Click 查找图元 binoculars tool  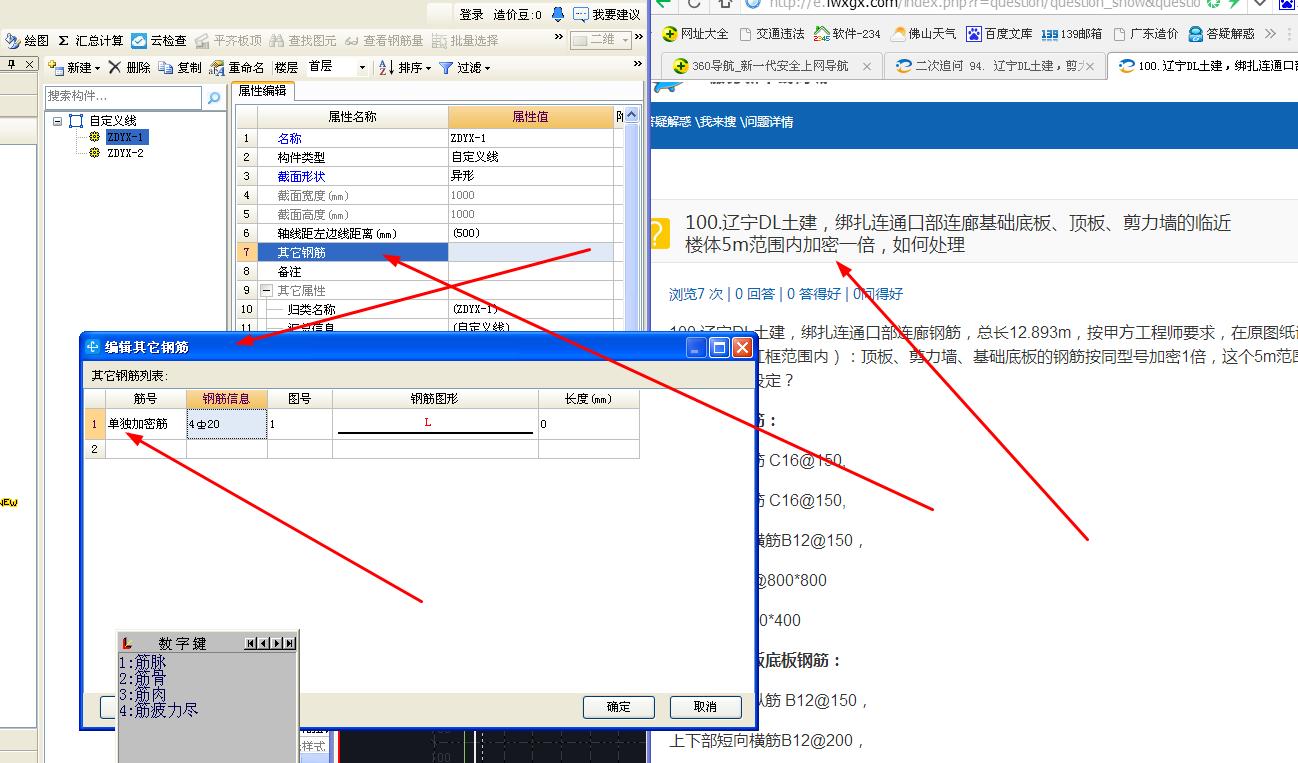[303, 41]
